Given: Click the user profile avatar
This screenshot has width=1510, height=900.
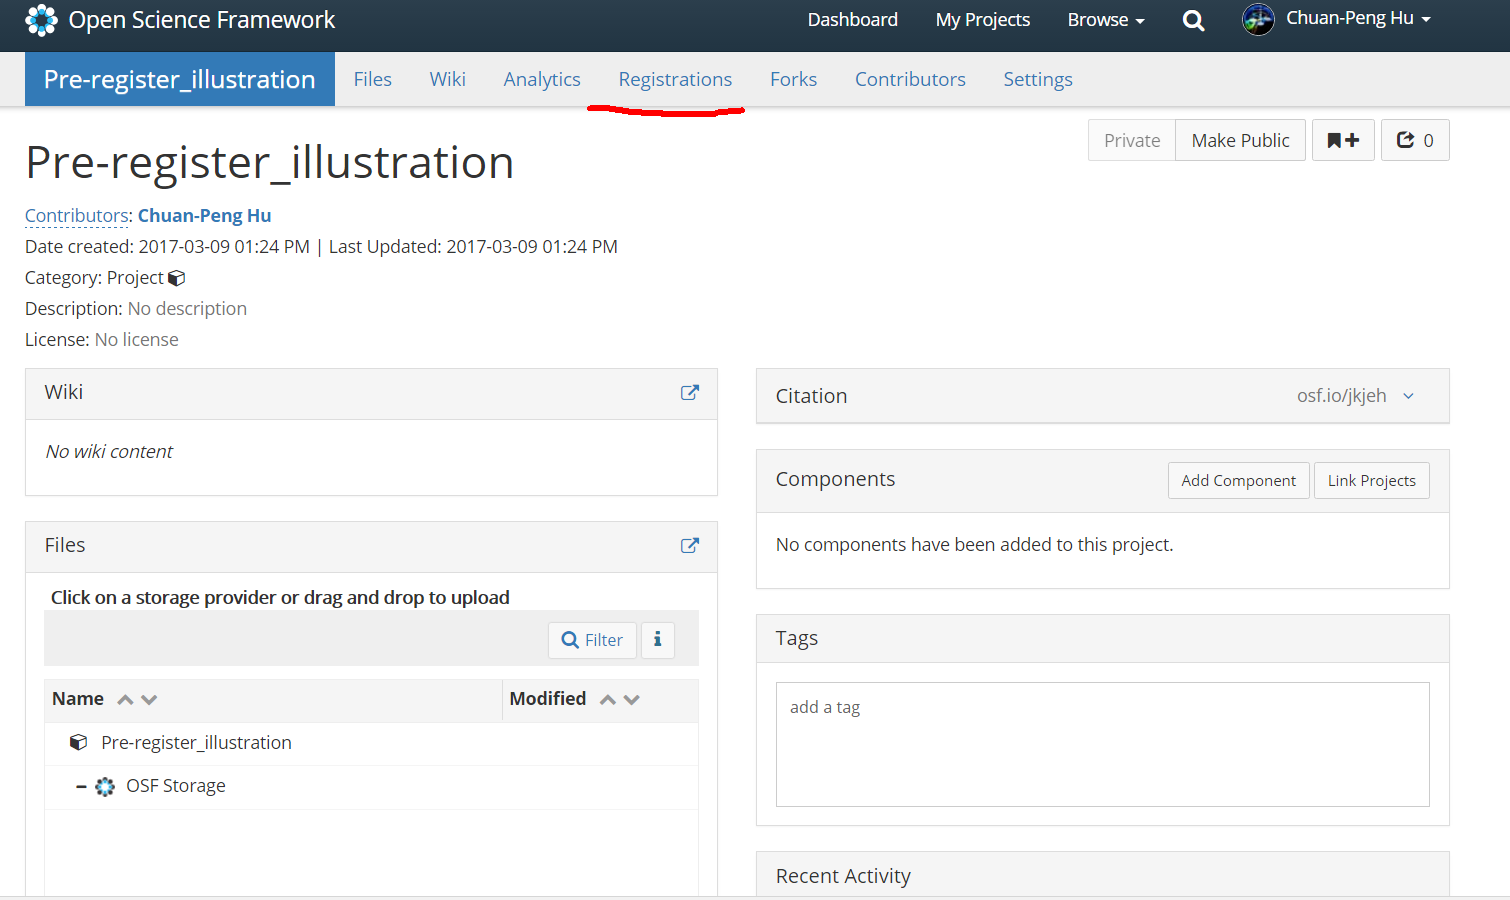Looking at the screenshot, I should click(1258, 19).
